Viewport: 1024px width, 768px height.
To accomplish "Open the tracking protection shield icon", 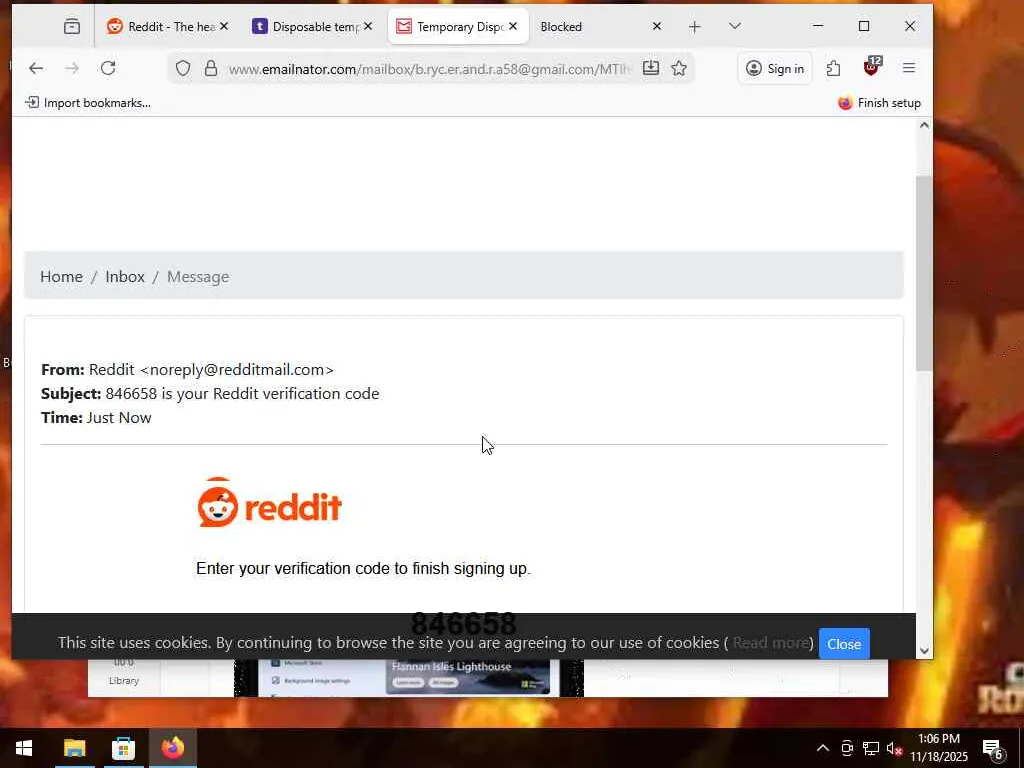I will coord(184,69).
